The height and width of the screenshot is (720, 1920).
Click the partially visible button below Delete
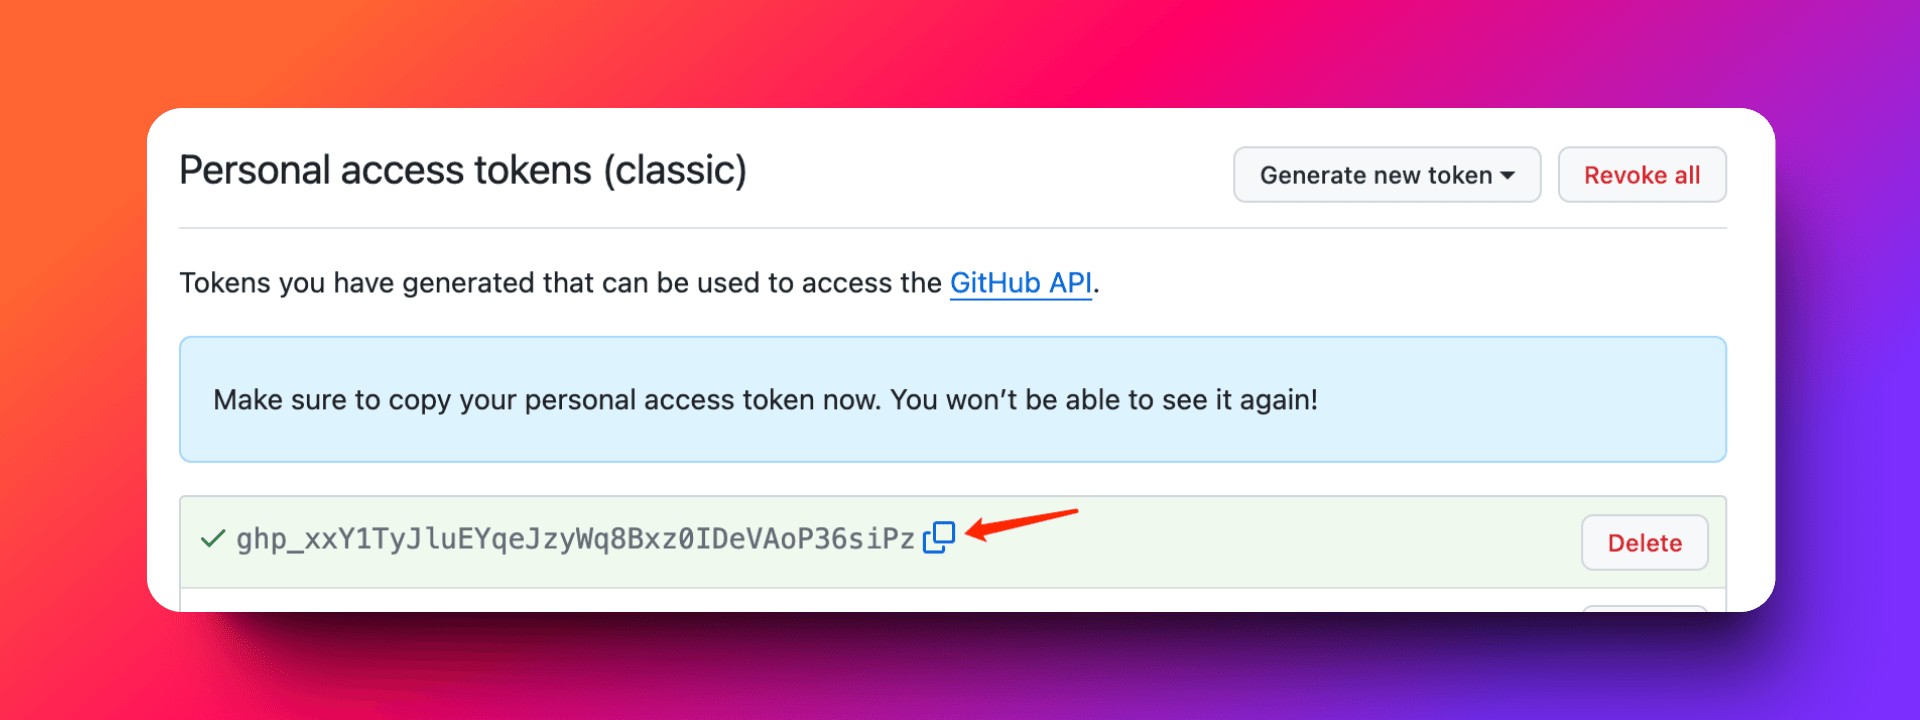[1644, 606]
